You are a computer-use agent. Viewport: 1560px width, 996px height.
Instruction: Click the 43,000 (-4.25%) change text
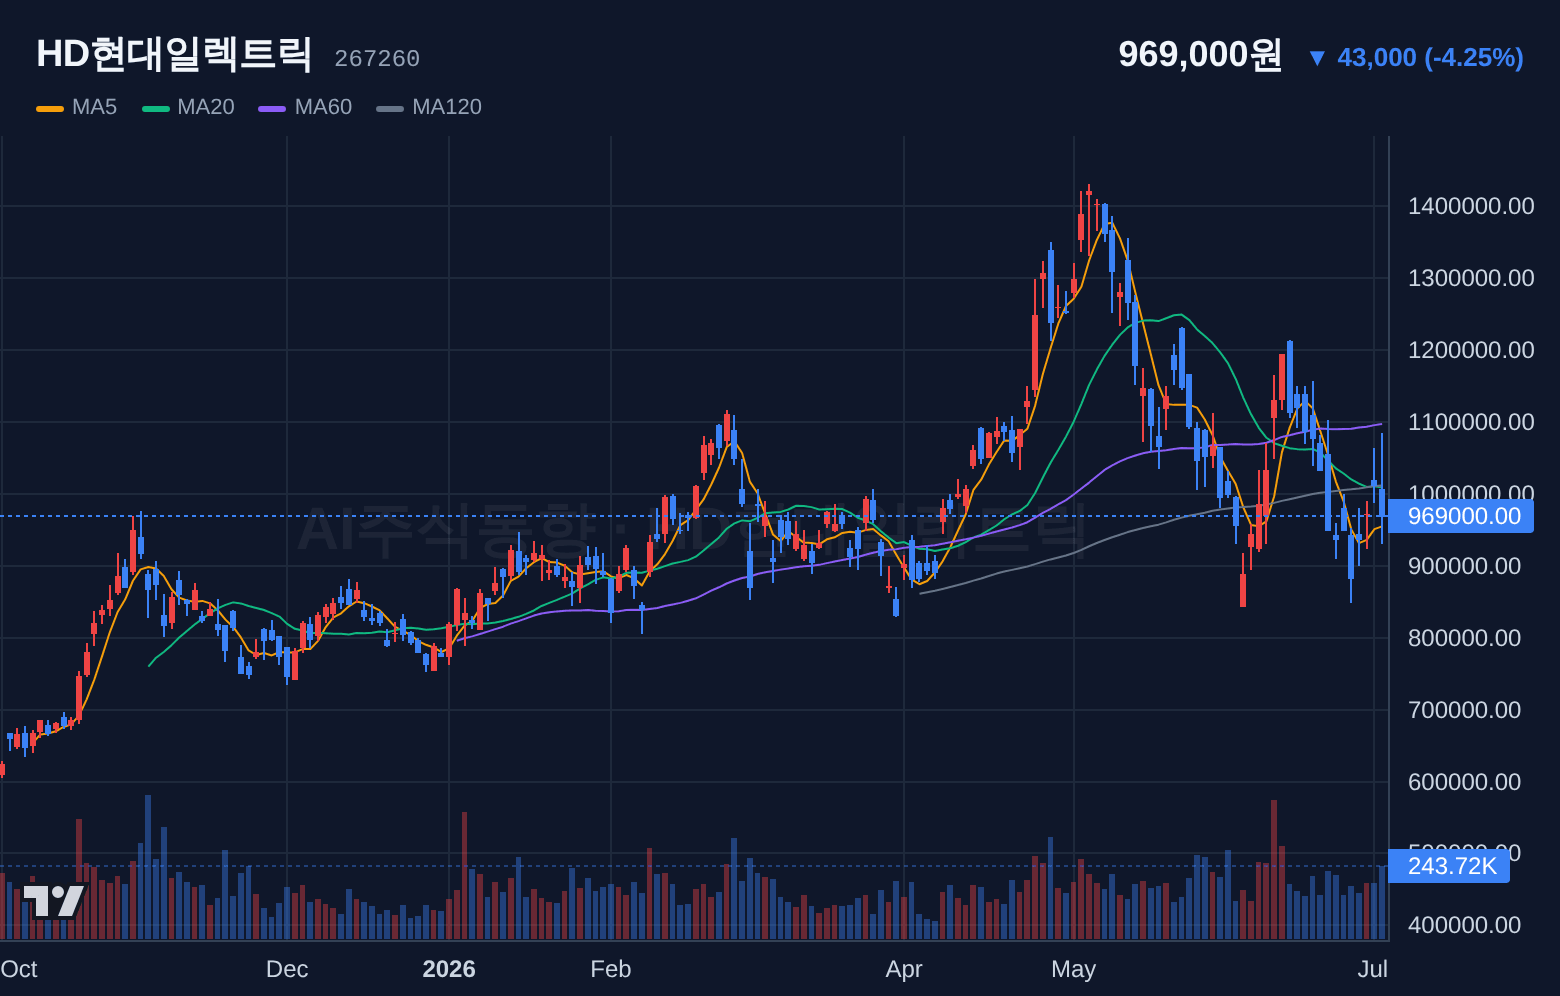(x=1430, y=58)
